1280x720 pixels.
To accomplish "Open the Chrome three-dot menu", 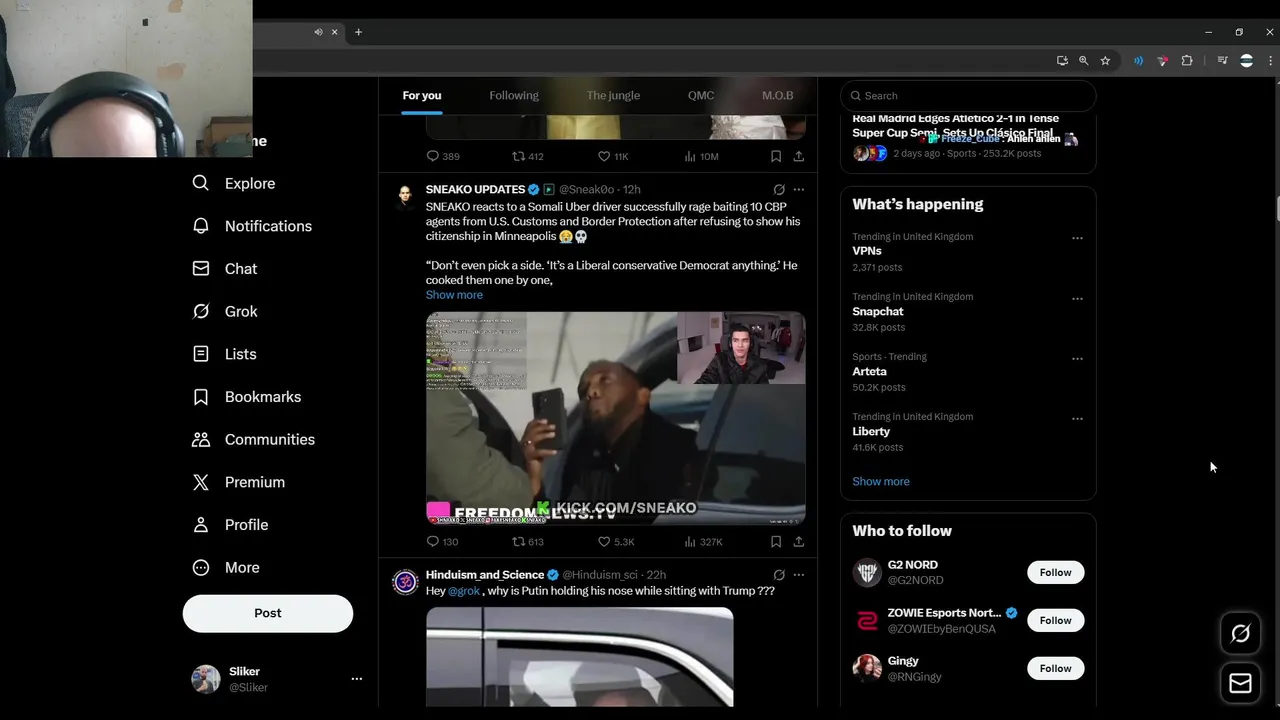I will coord(1268,61).
